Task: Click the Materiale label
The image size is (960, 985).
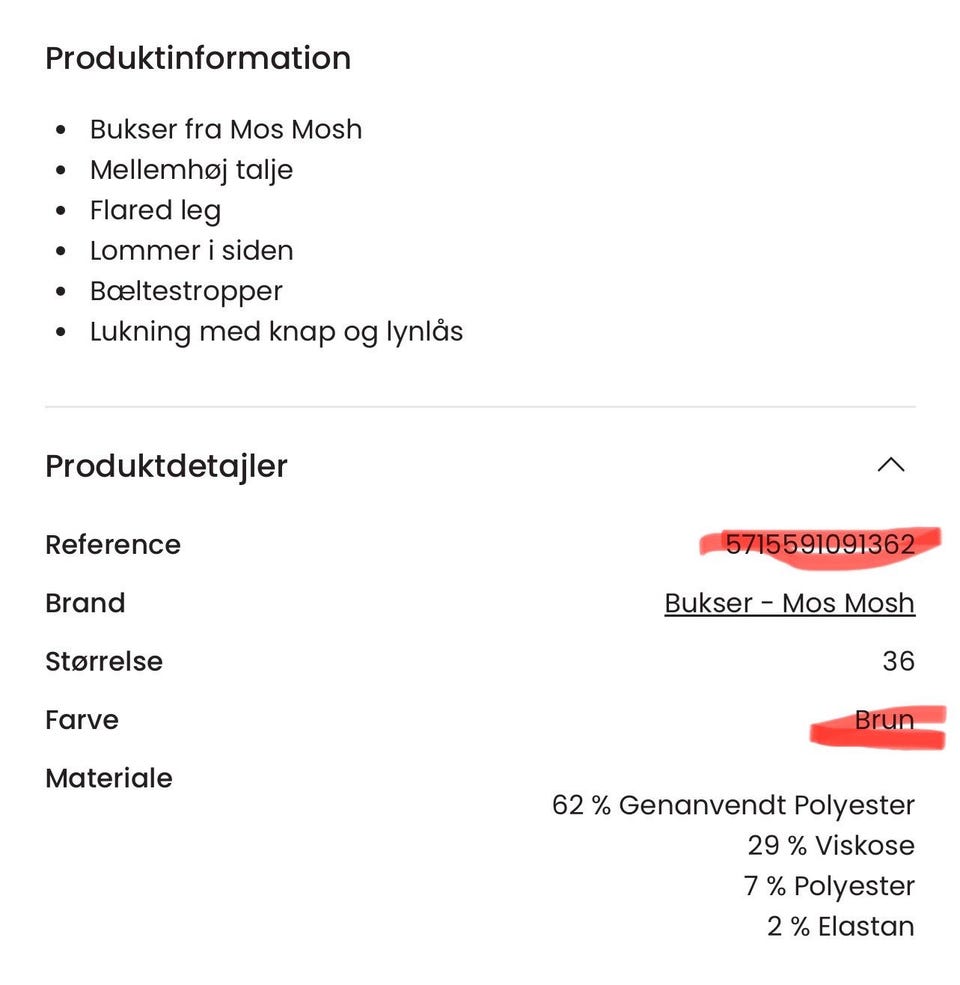Action: (x=109, y=778)
